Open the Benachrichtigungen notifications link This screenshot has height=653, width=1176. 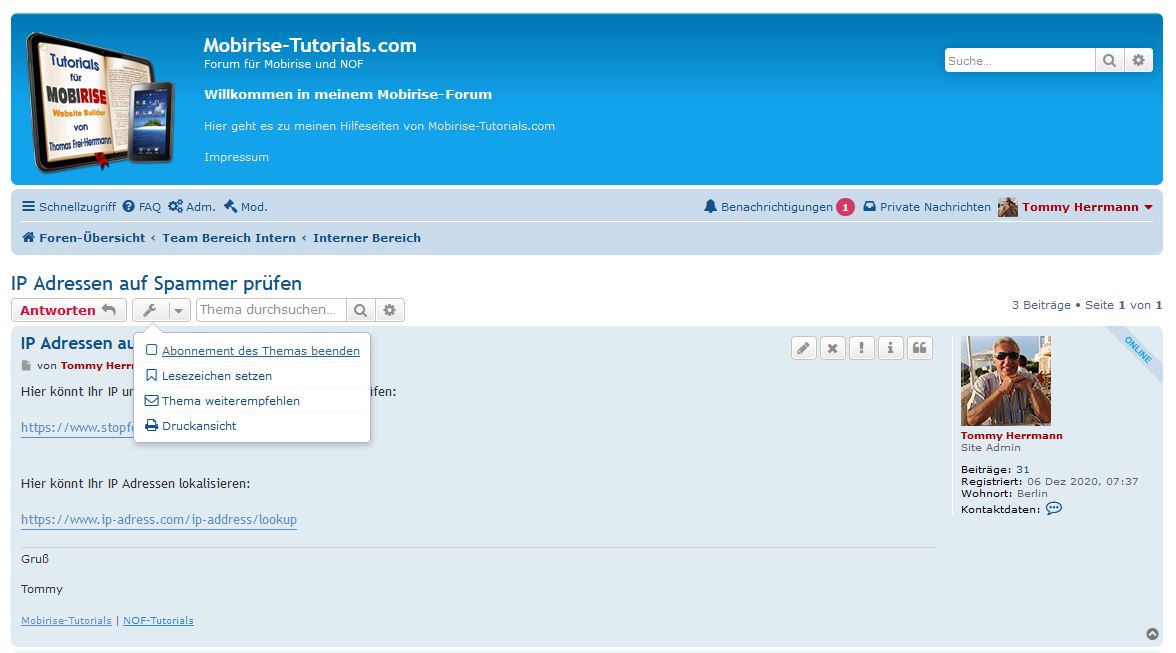coord(776,207)
